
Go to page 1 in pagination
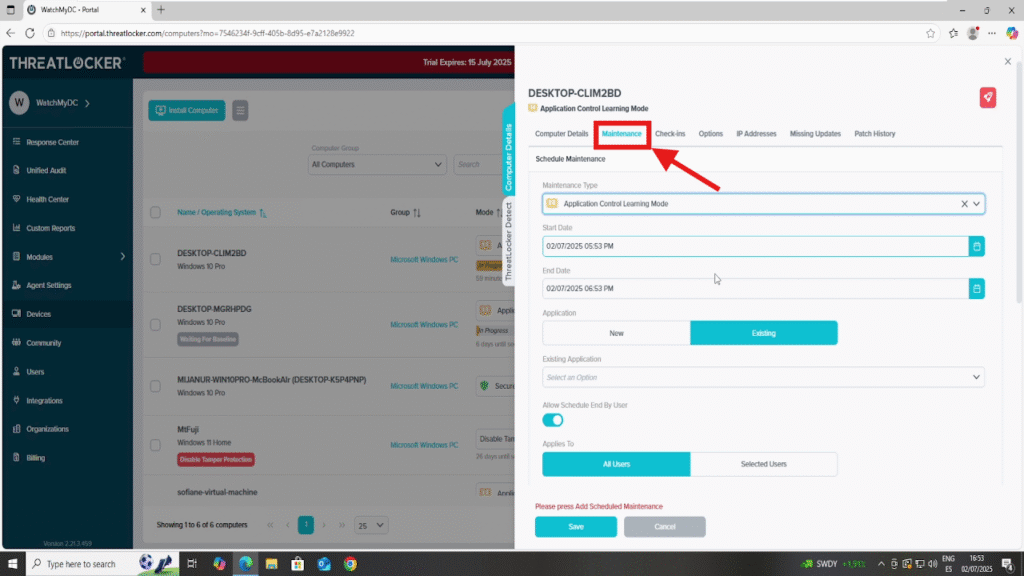pos(306,525)
